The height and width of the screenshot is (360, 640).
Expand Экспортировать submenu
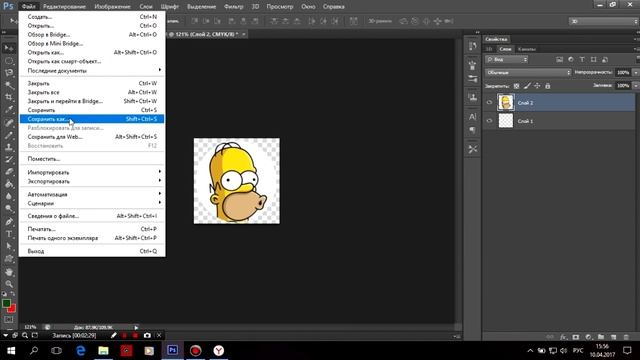pos(92,181)
